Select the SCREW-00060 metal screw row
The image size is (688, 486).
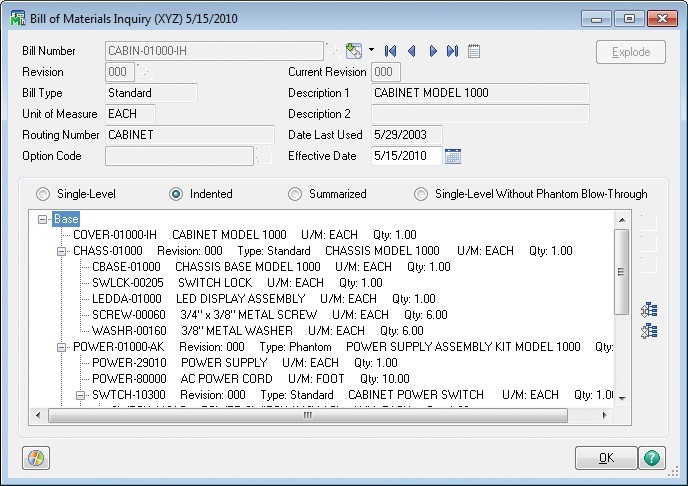pyautogui.click(x=270, y=315)
